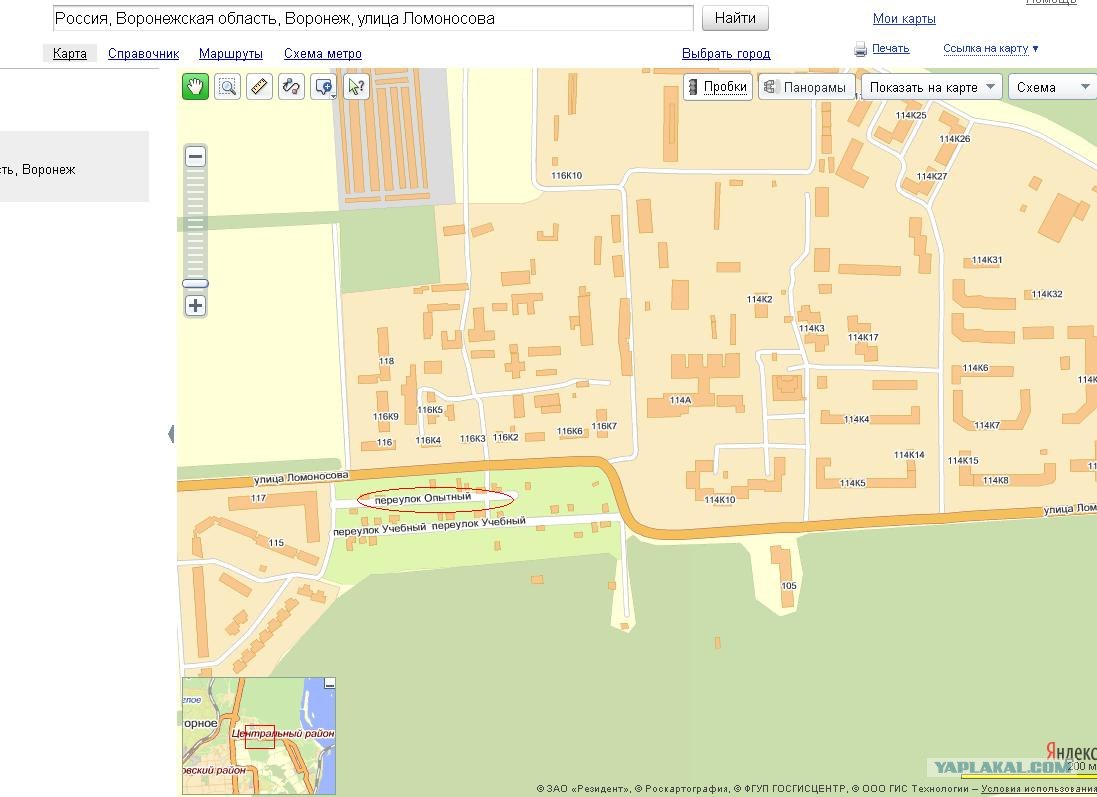
Task: Click building label 114К31
Action: pos(986,260)
